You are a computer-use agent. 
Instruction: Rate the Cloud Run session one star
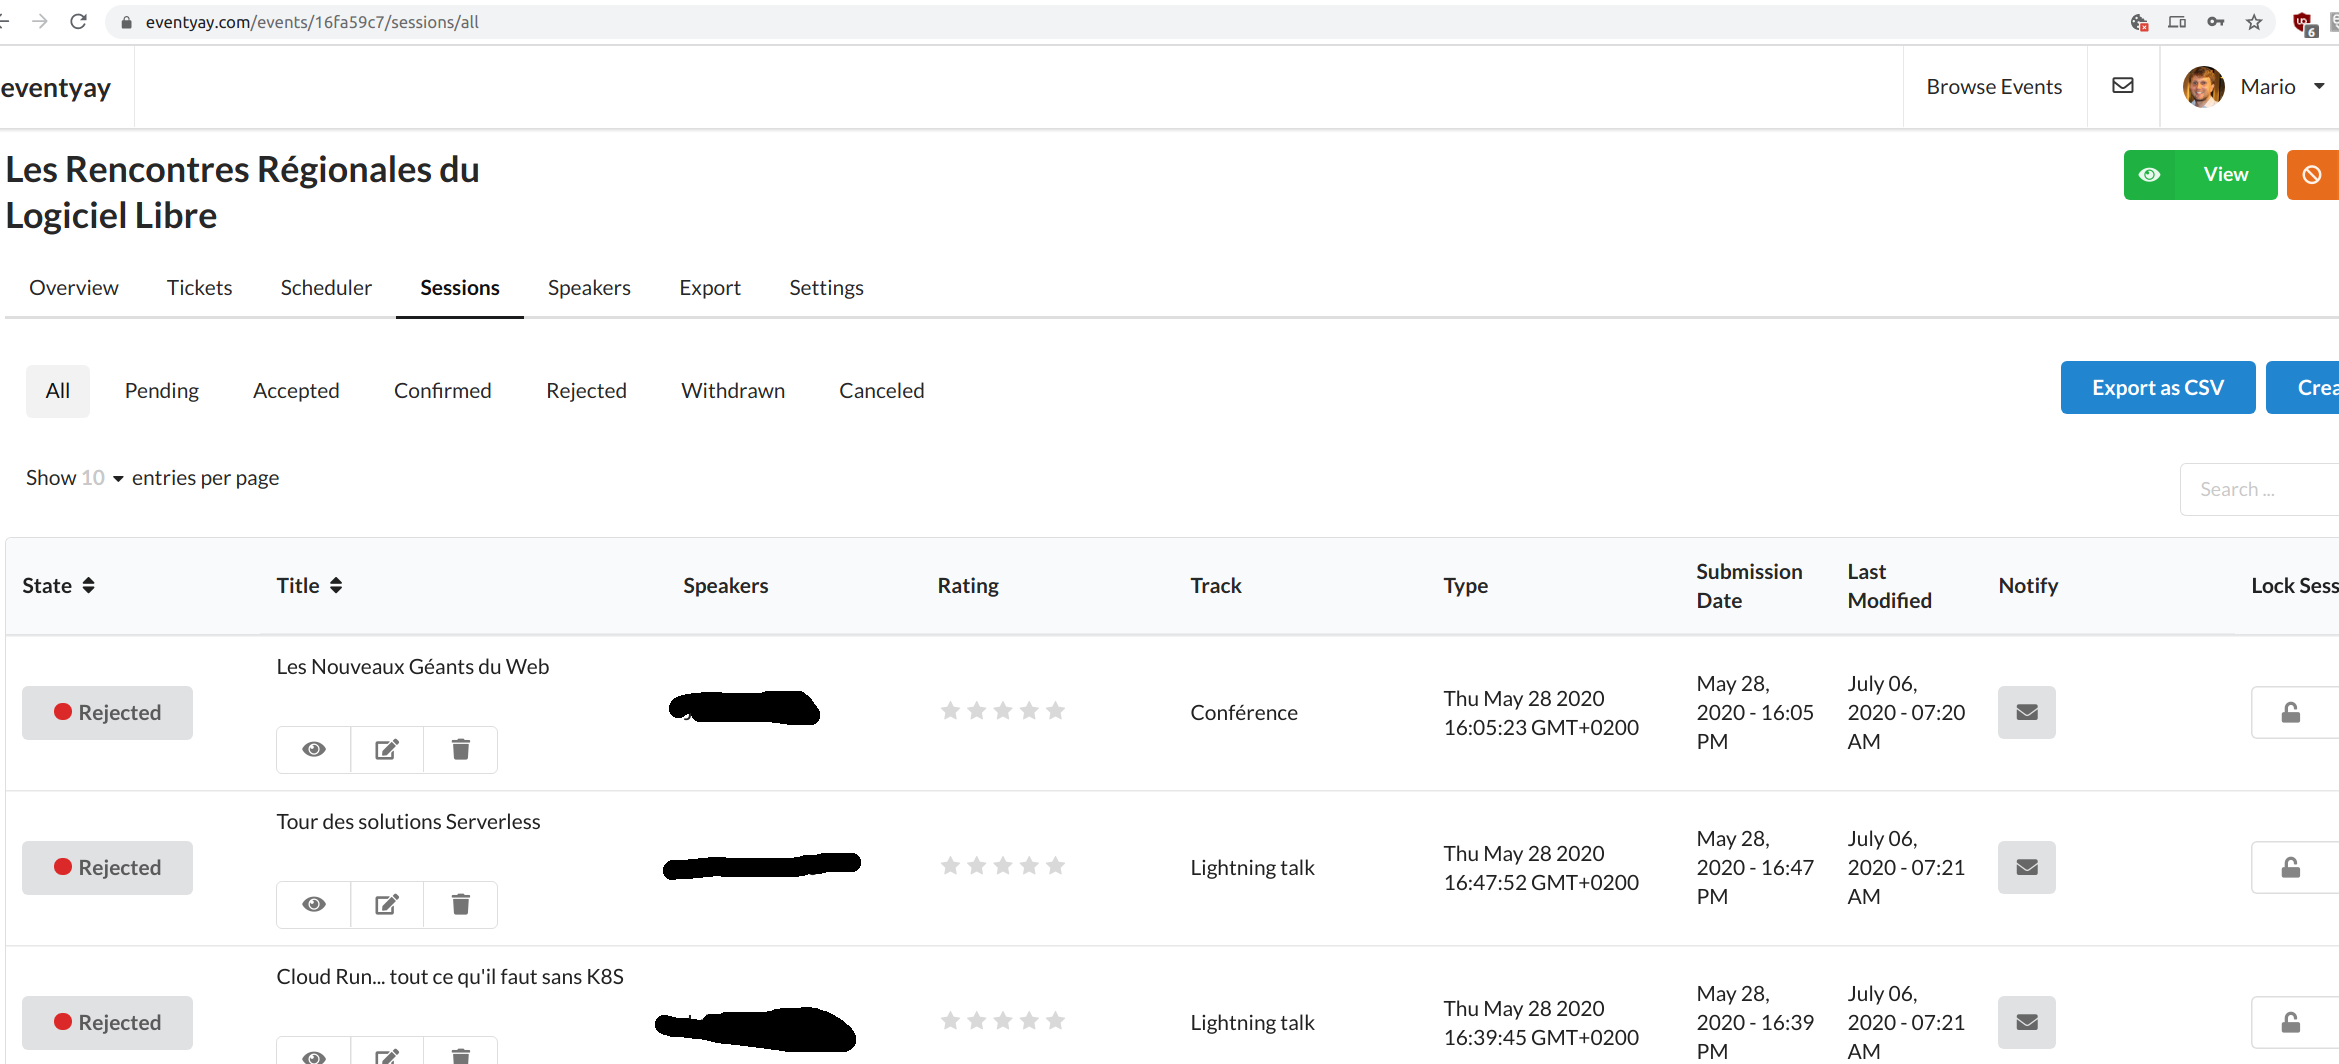(x=951, y=1021)
